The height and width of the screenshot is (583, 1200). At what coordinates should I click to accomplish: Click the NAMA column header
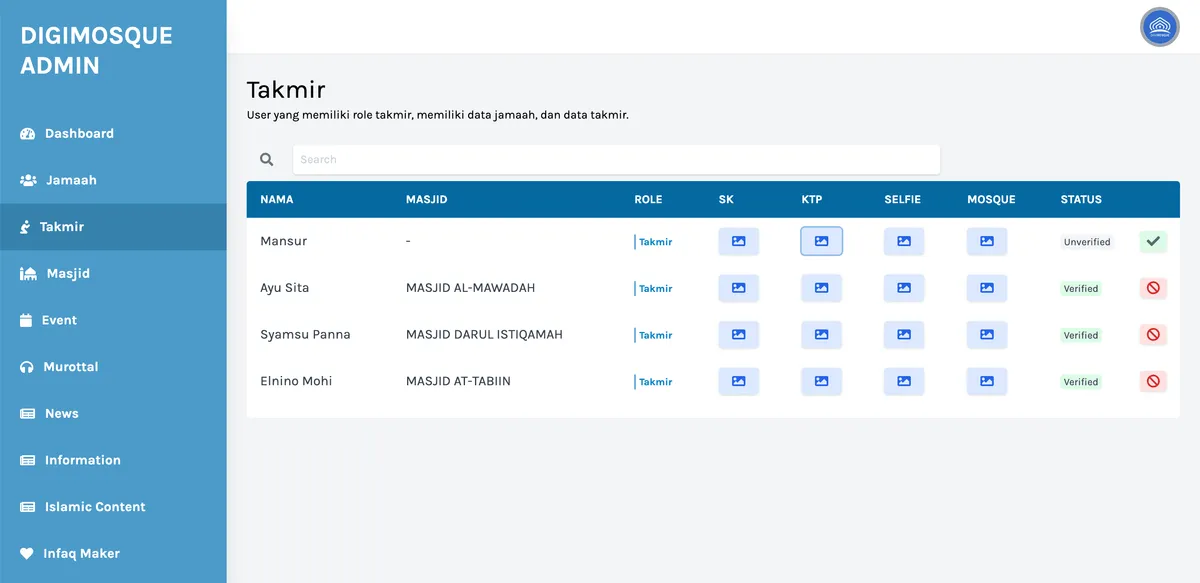(x=277, y=199)
